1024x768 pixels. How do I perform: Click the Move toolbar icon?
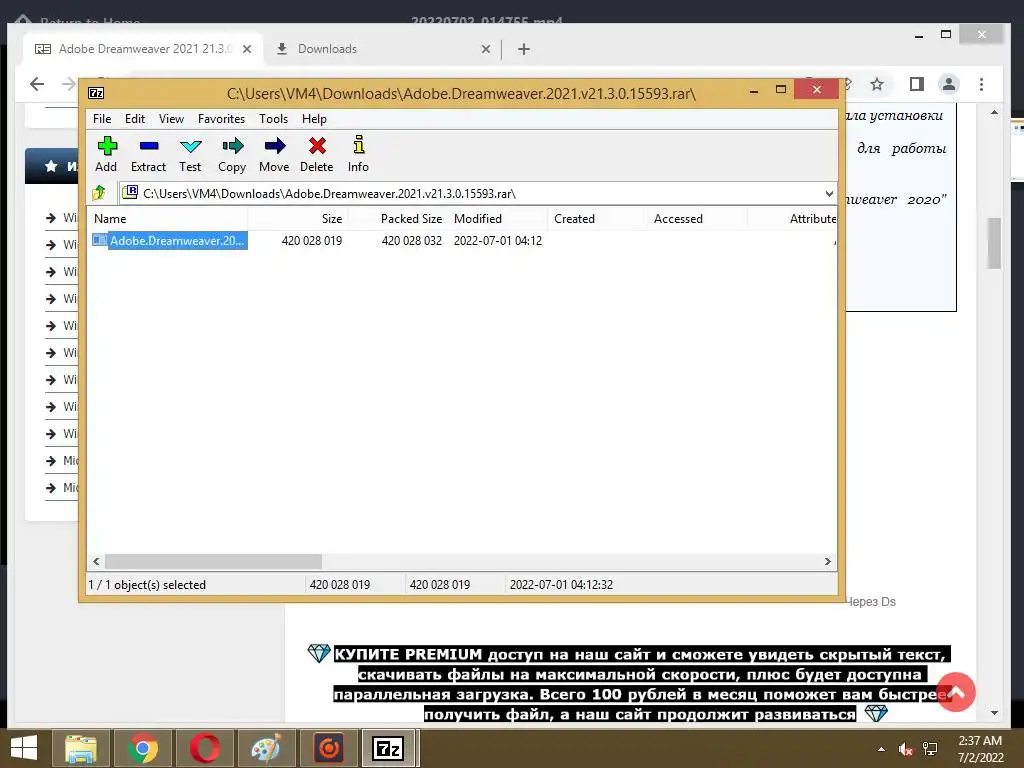tap(274, 154)
